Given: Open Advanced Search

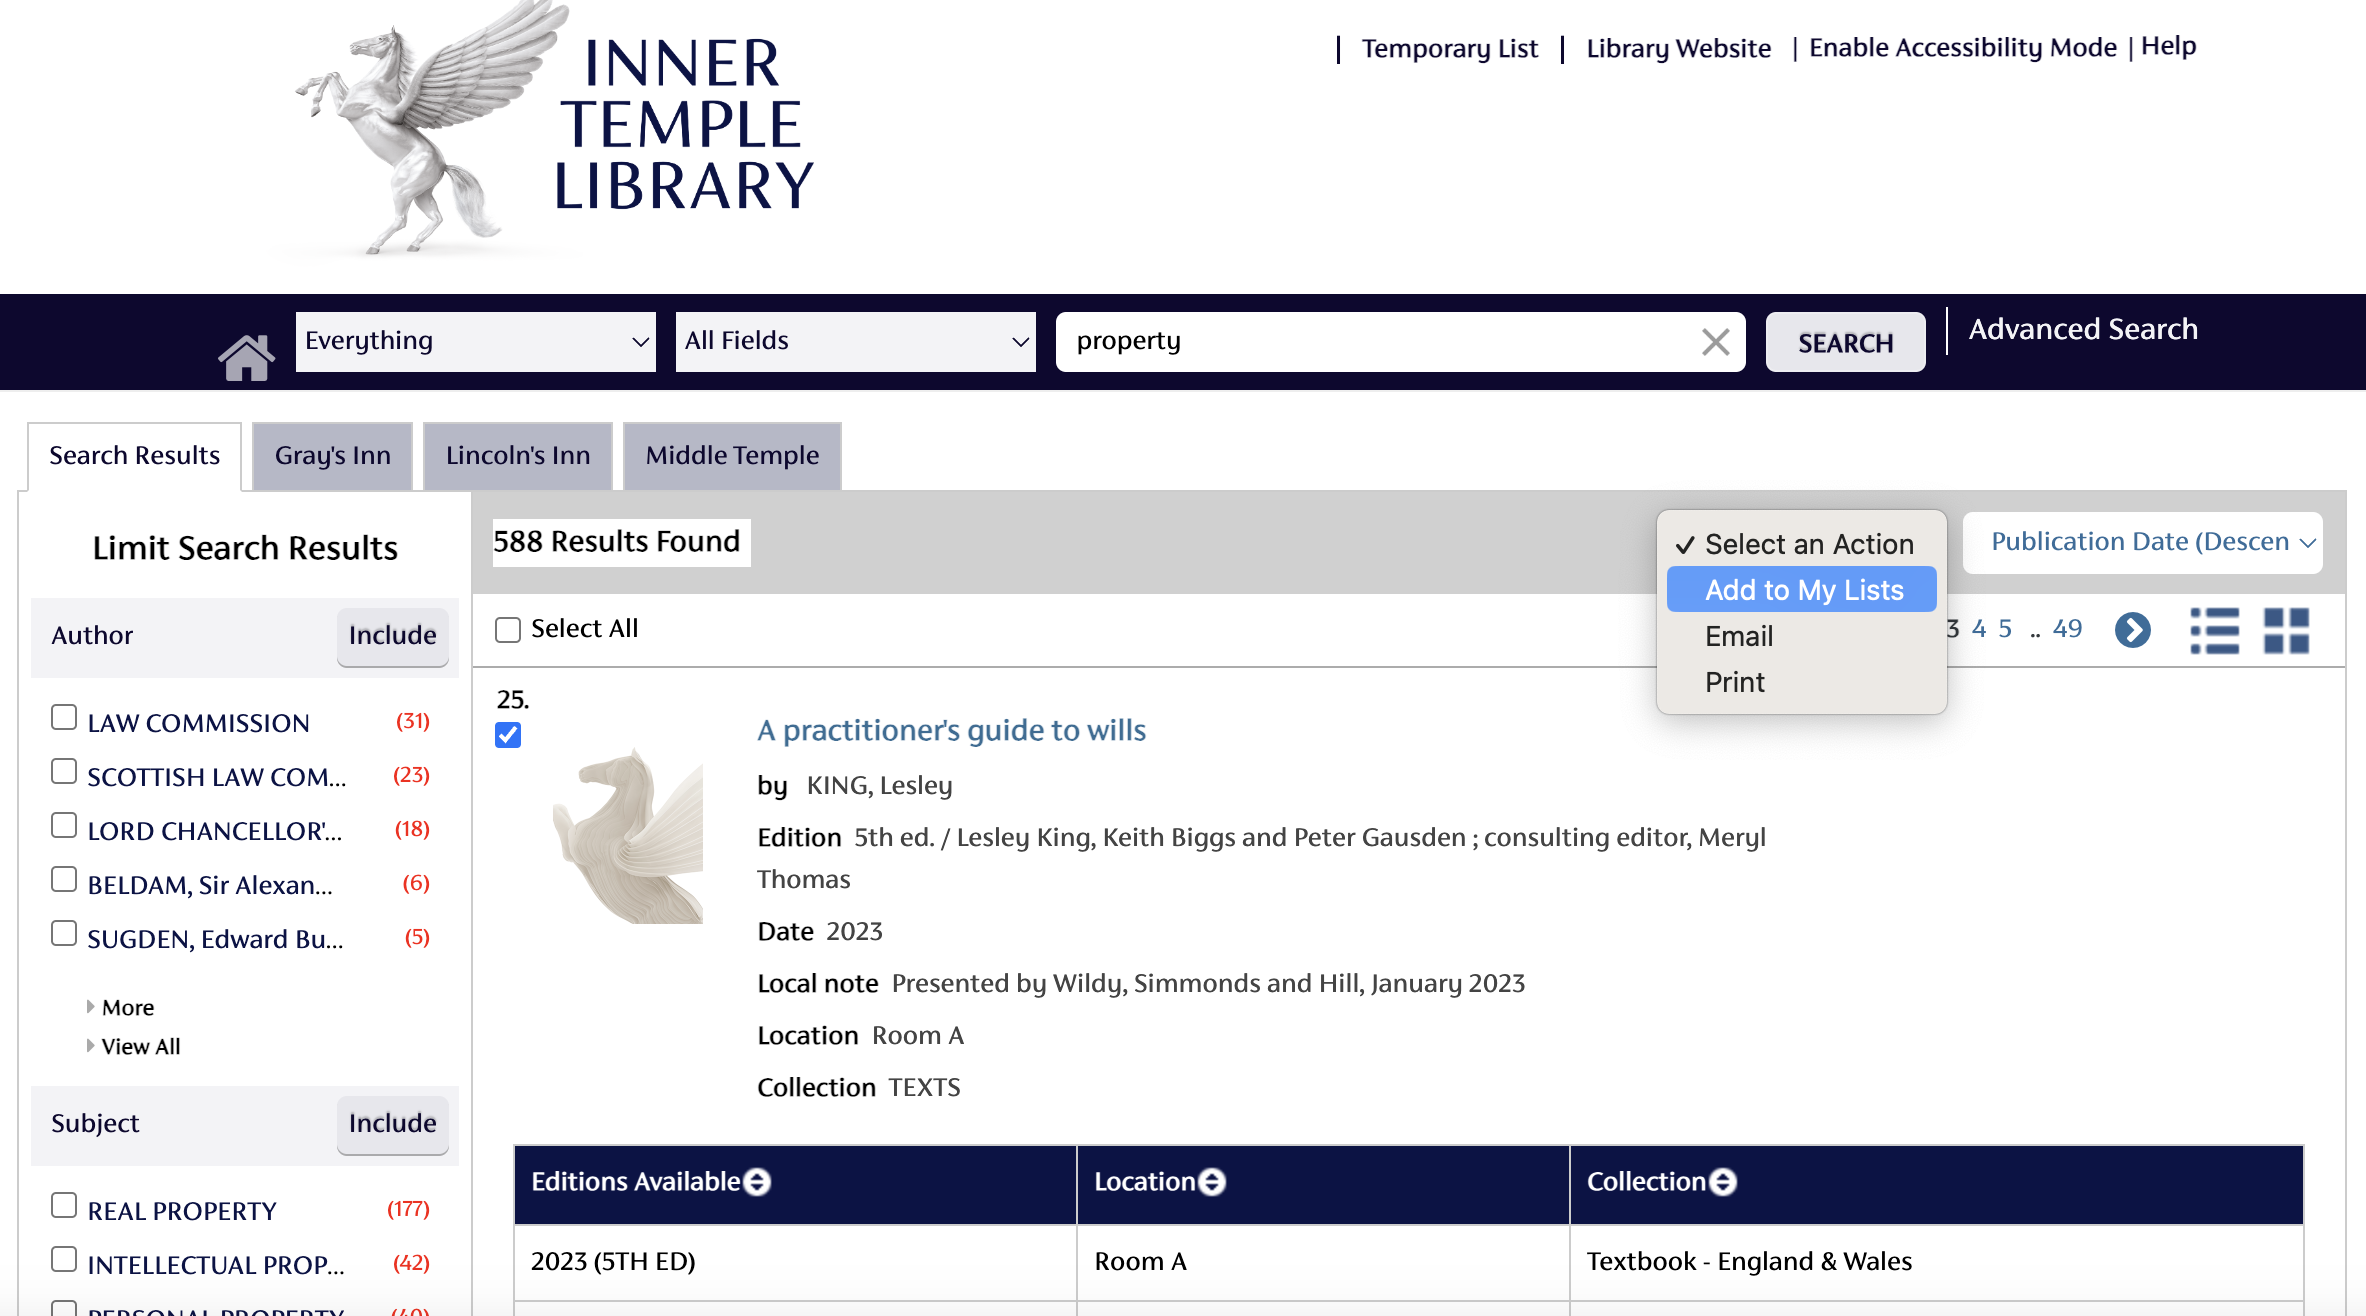Looking at the screenshot, I should [2083, 329].
